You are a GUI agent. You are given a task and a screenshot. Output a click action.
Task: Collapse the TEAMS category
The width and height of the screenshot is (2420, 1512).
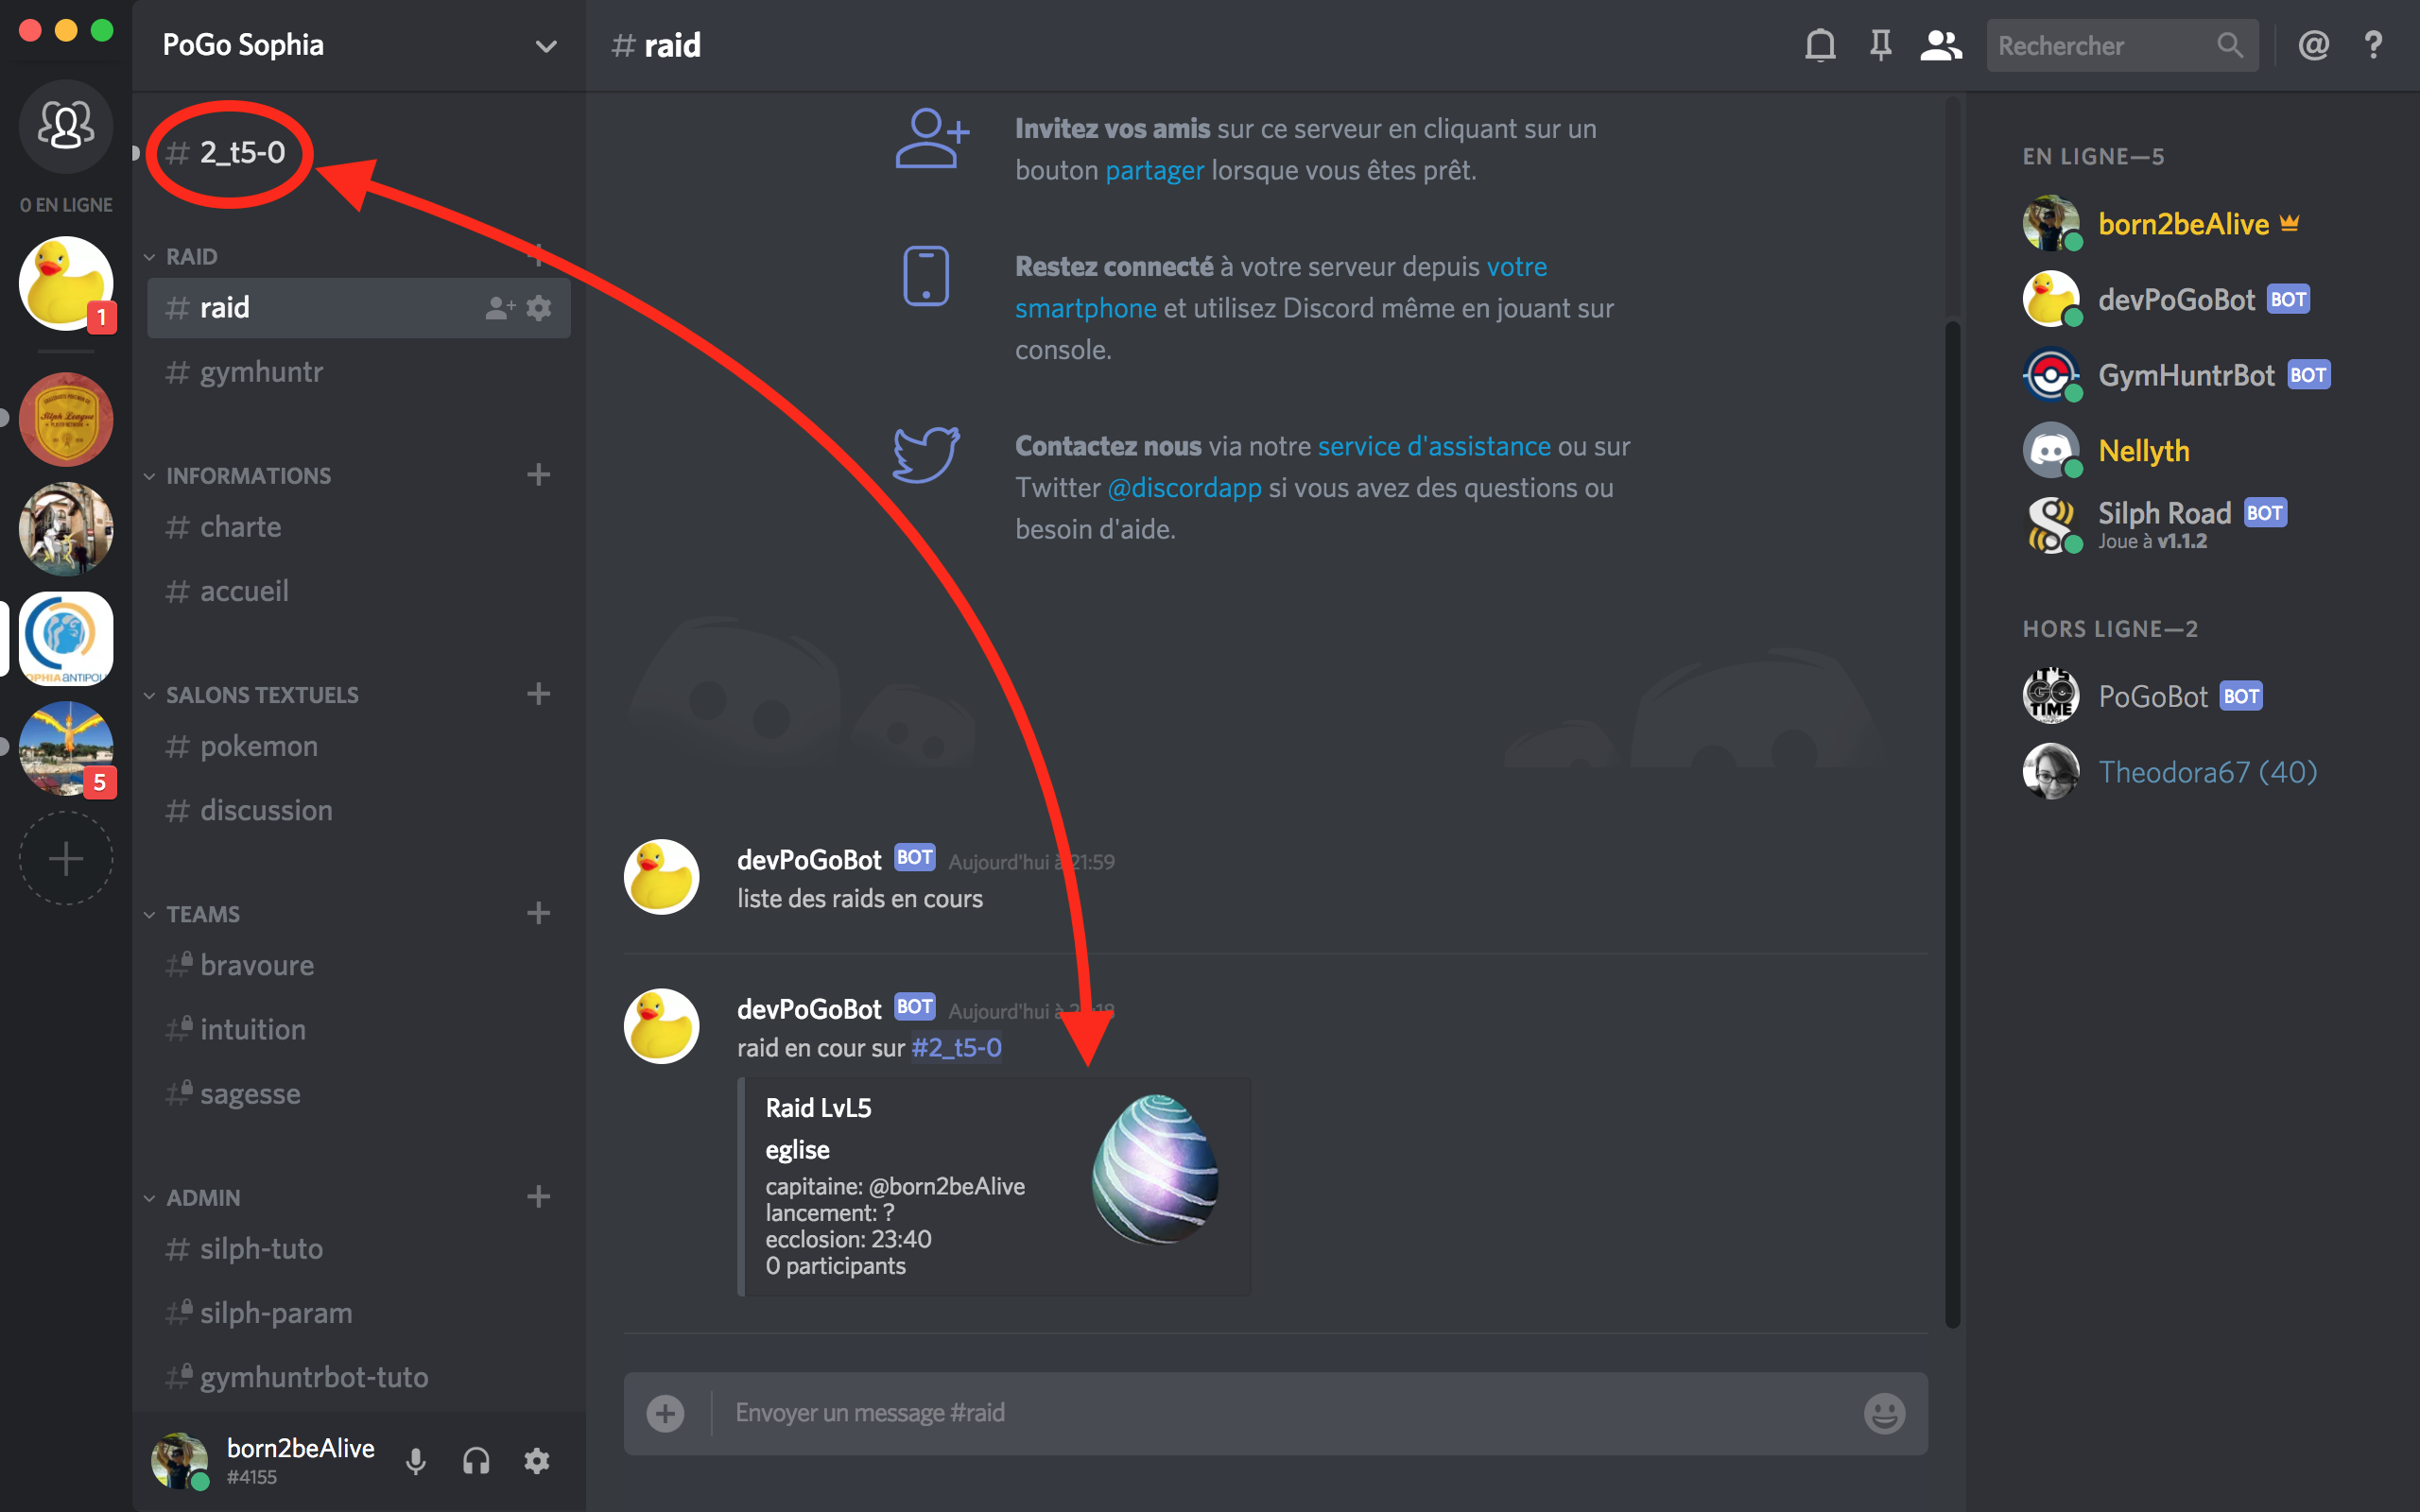[192, 913]
